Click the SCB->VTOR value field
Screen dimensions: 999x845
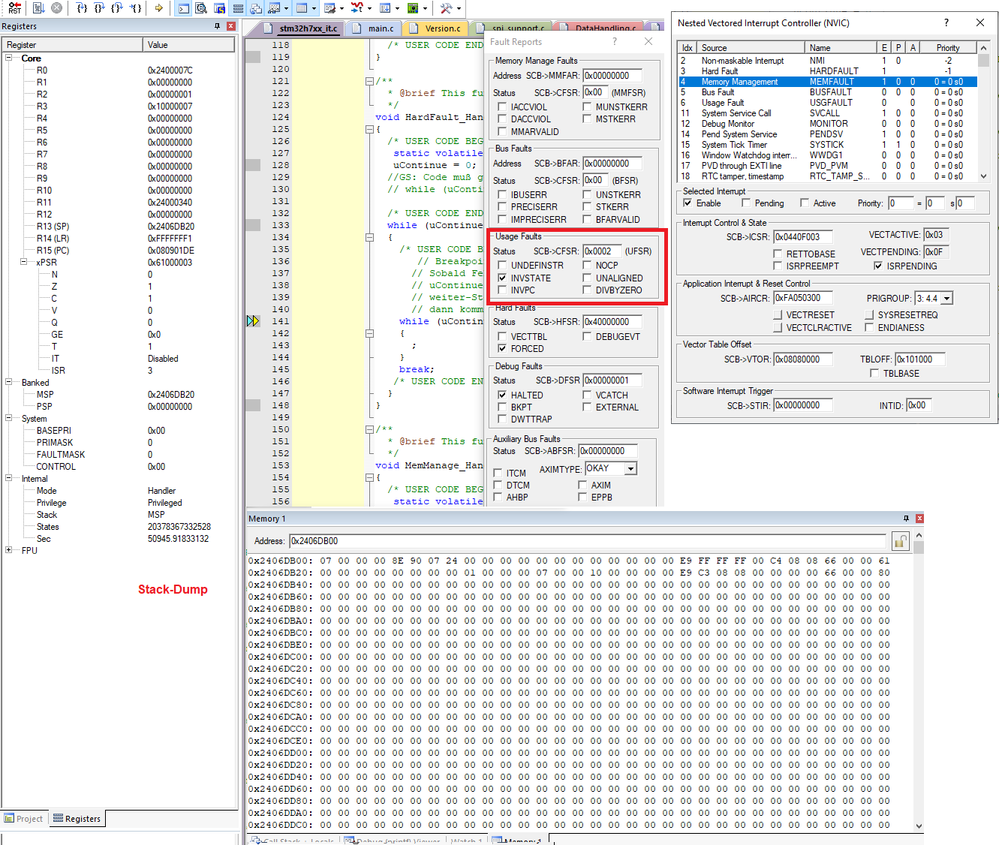coord(803,359)
